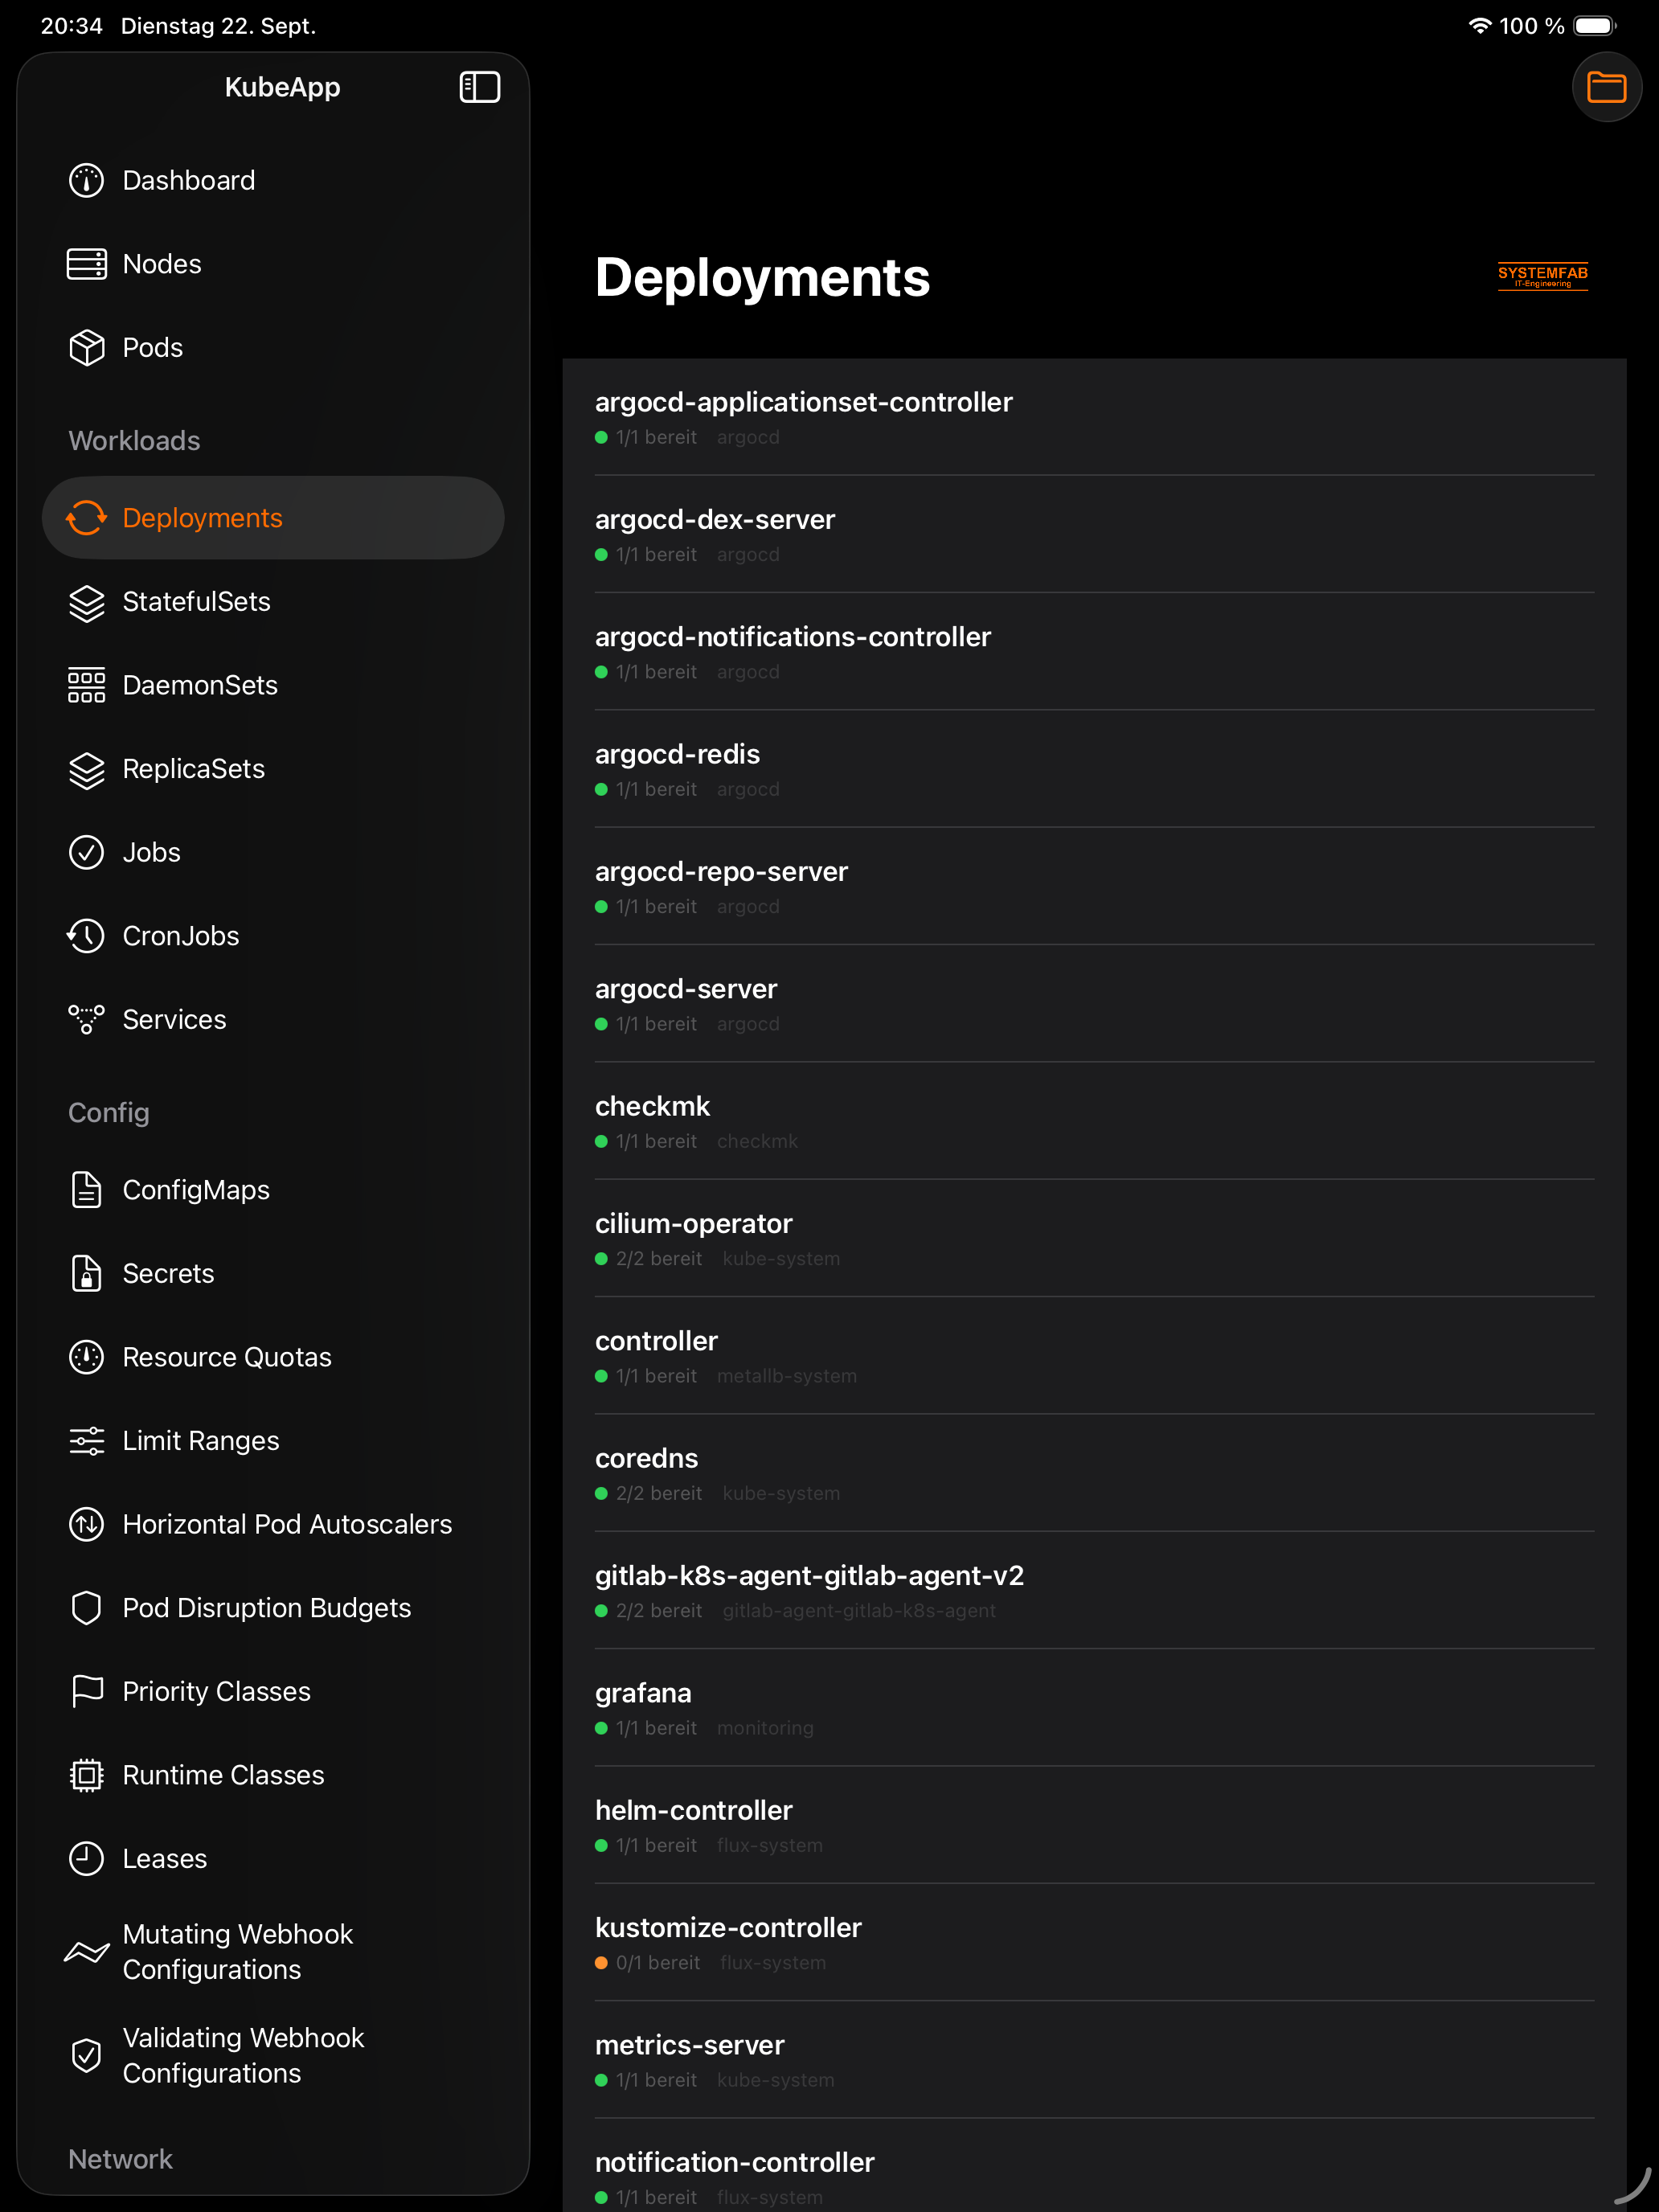
Task: Click the Dashboard gauge icon
Action: pyautogui.click(x=86, y=181)
